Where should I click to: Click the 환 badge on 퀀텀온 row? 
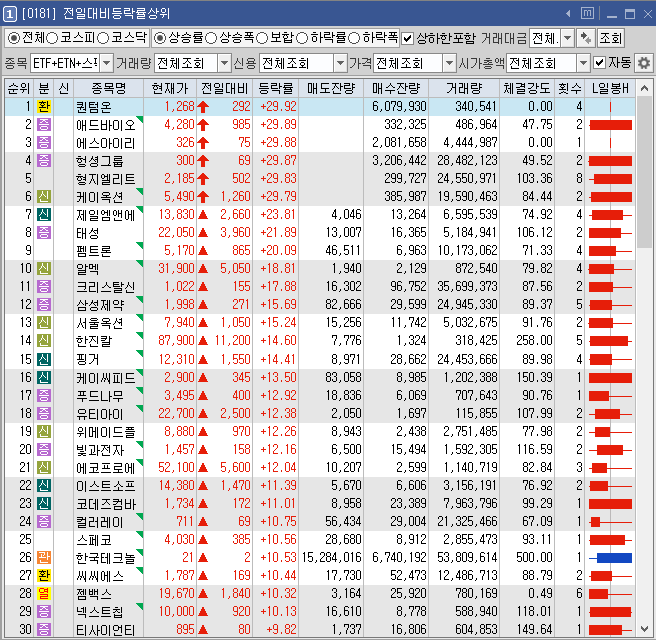click(44, 107)
